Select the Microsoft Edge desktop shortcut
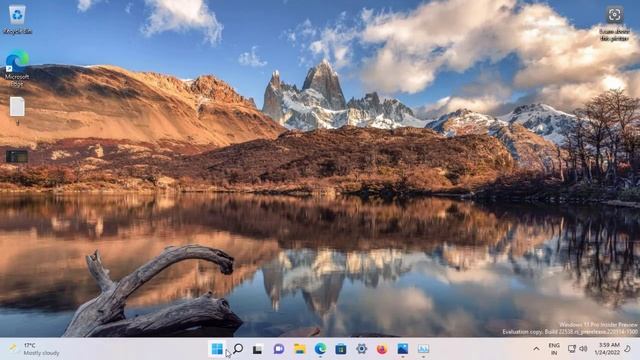The height and width of the screenshot is (360, 640). [17, 69]
